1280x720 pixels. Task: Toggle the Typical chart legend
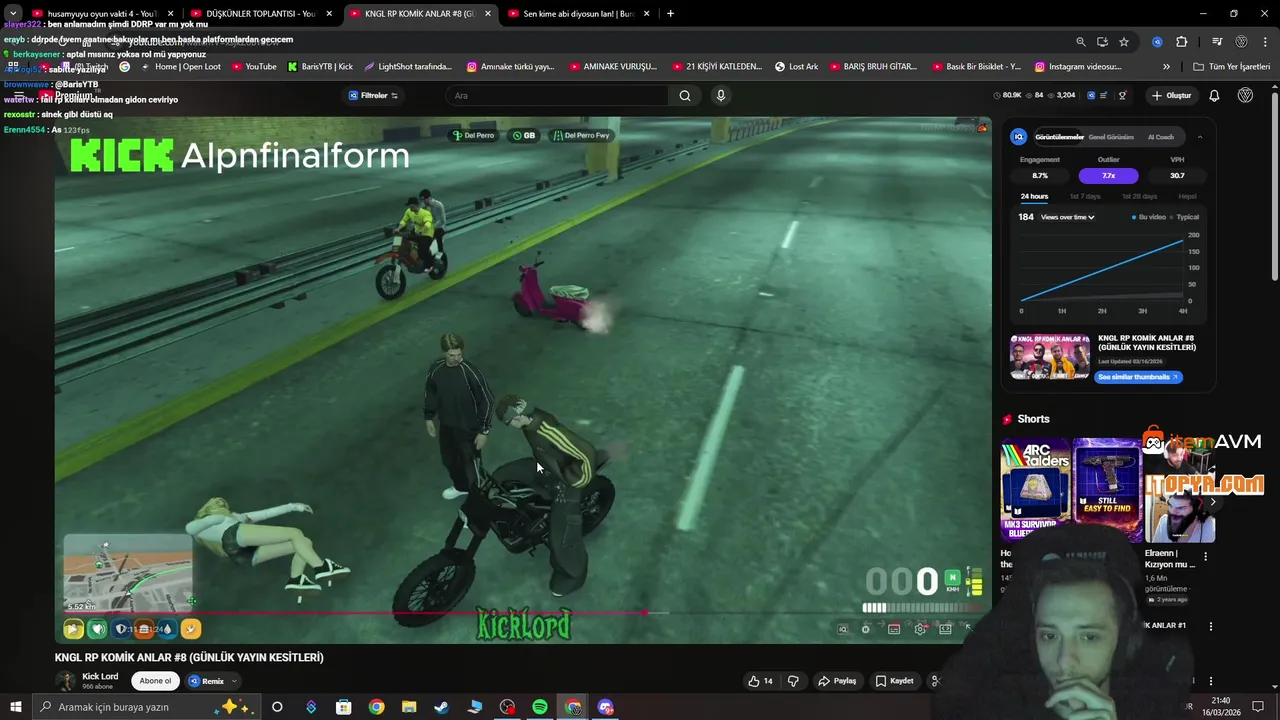[x=1185, y=217]
